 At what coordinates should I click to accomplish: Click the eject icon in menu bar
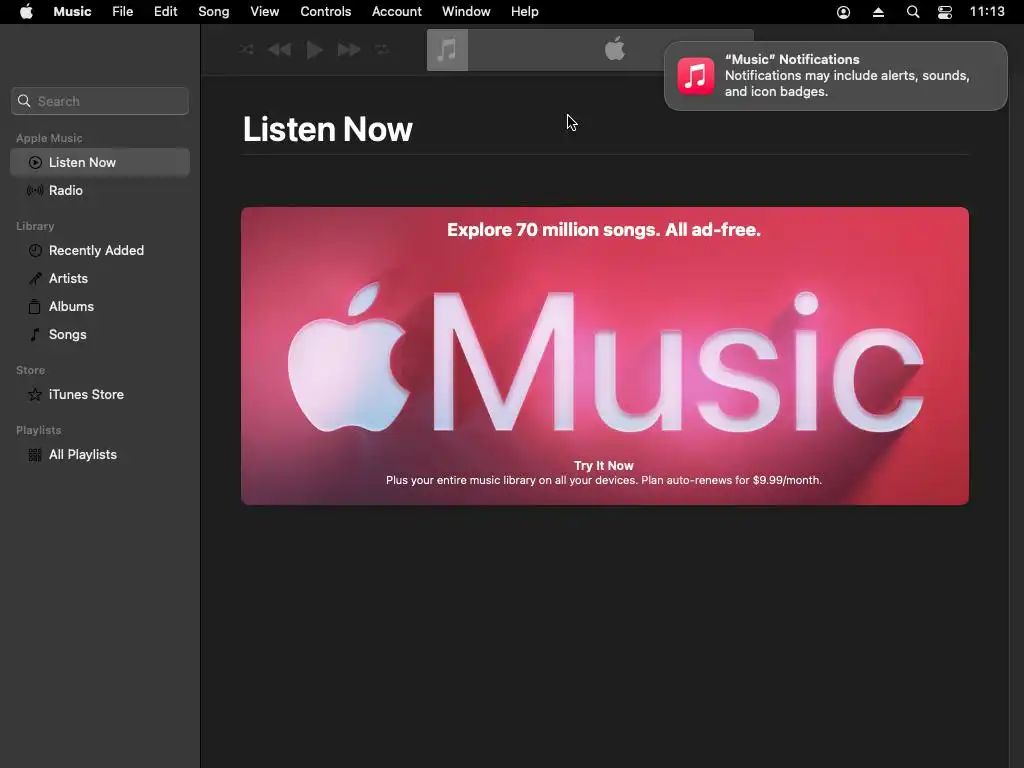coord(878,12)
